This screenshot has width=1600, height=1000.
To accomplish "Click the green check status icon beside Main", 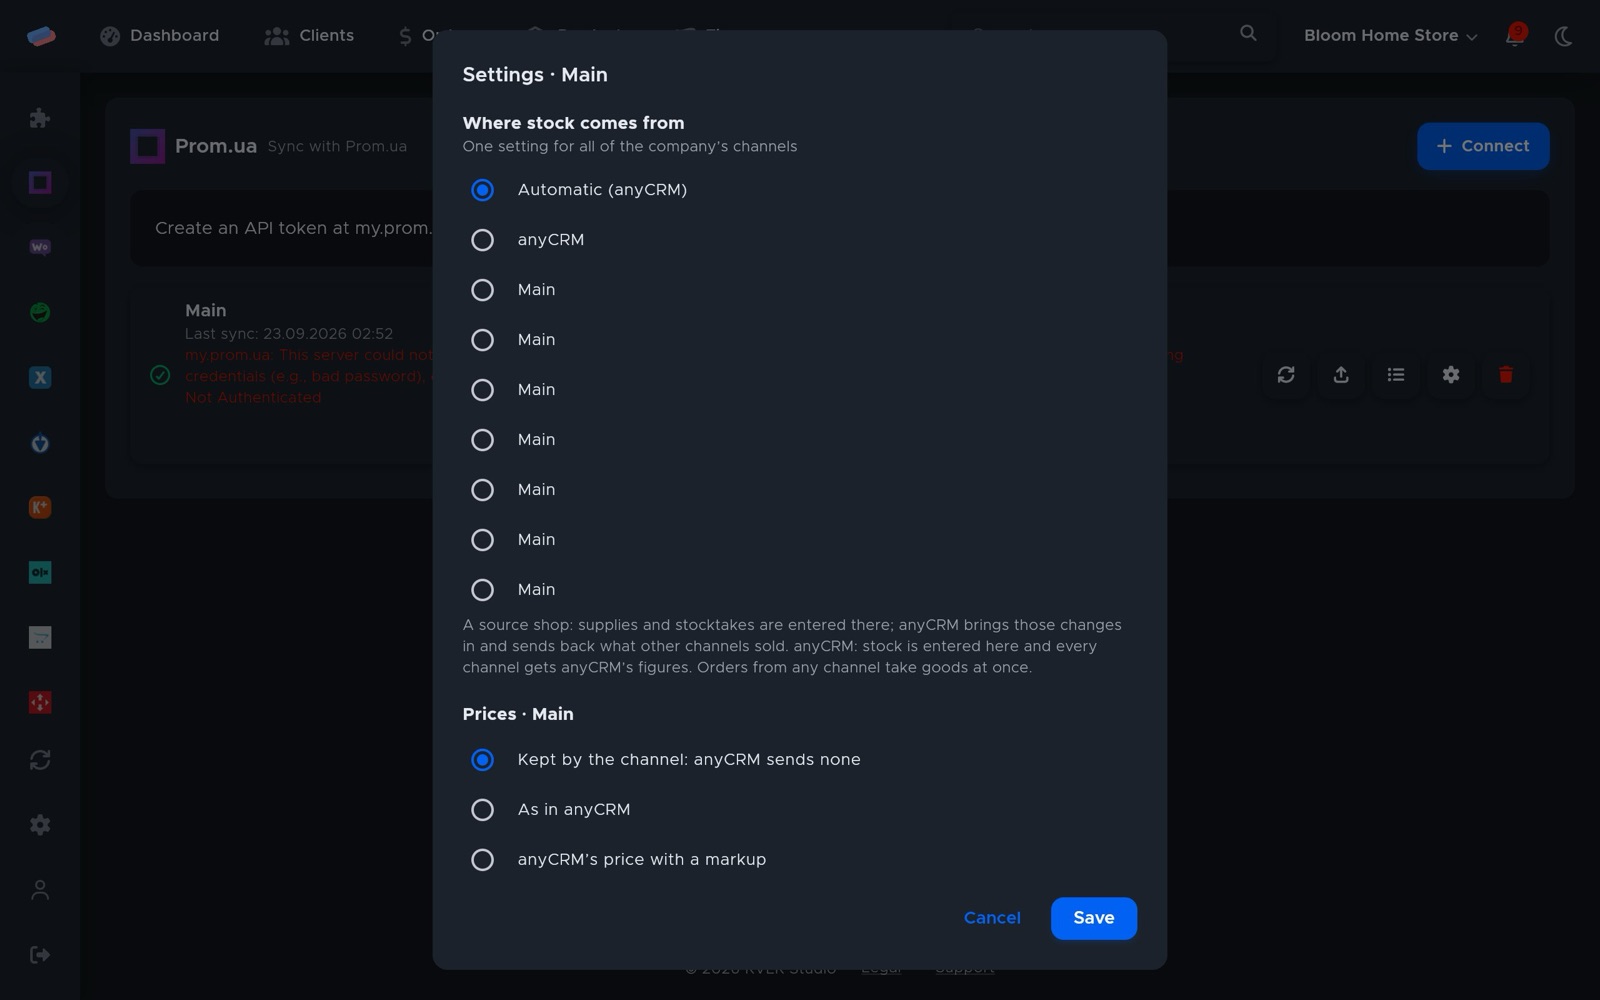I will point(160,375).
